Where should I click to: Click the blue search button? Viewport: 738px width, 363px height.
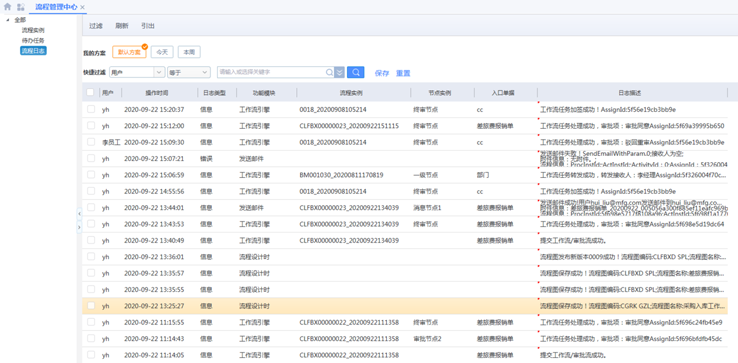tap(355, 72)
